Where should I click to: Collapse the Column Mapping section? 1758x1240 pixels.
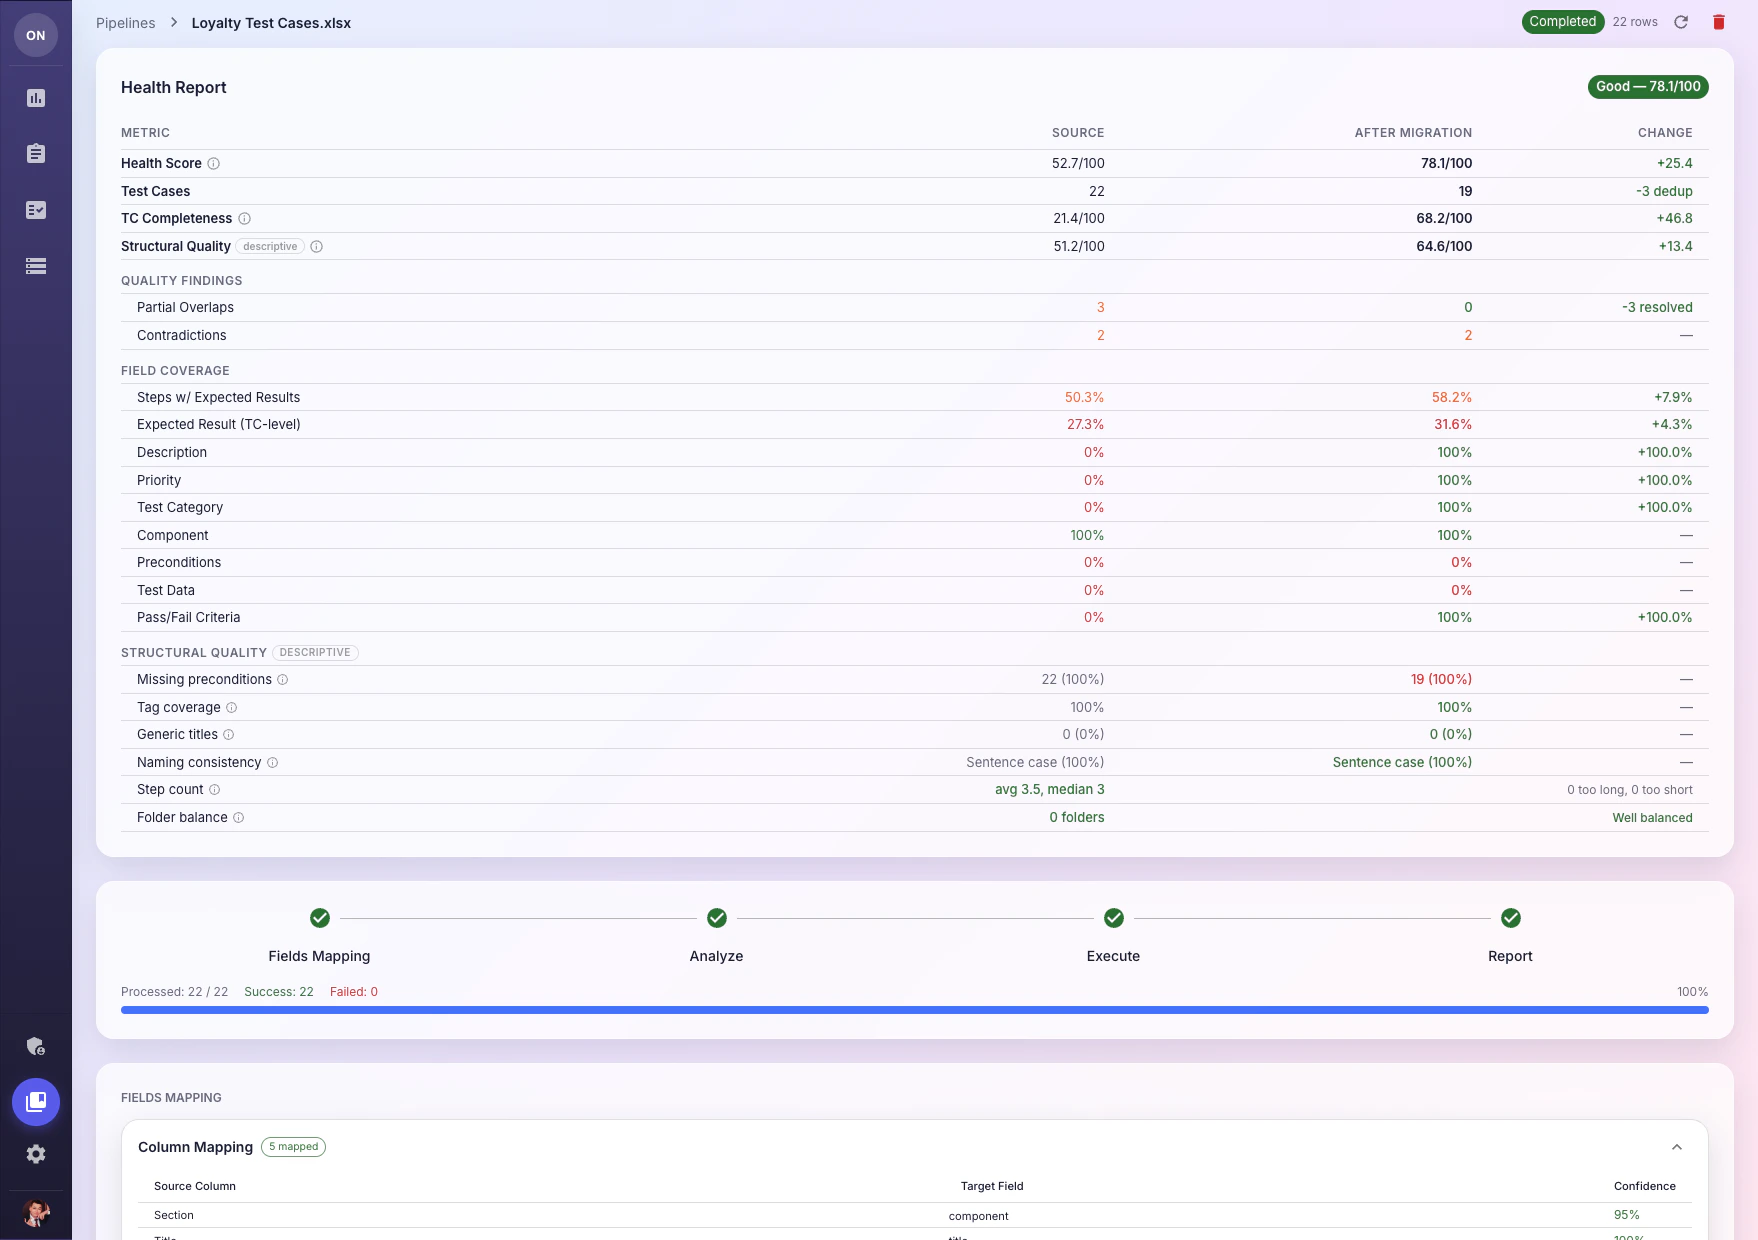pos(1677,1147)
